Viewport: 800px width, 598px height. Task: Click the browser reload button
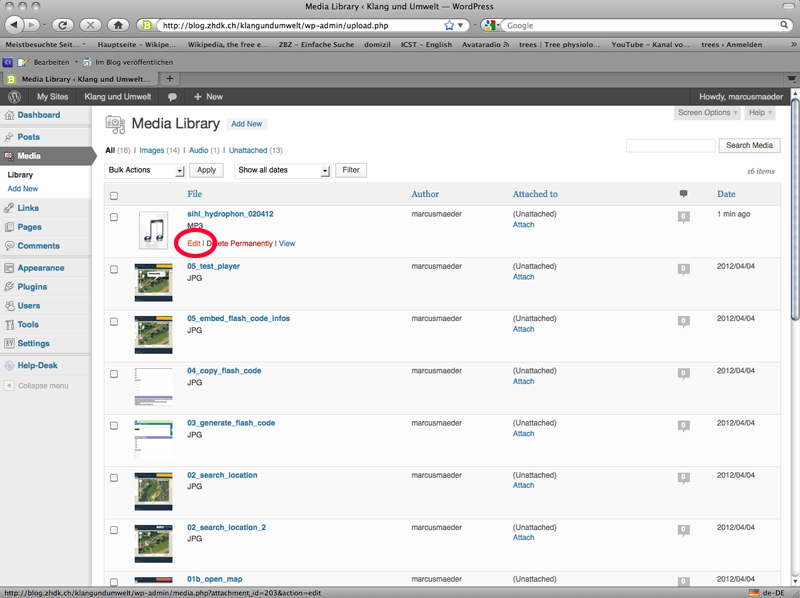coord(63,24)
